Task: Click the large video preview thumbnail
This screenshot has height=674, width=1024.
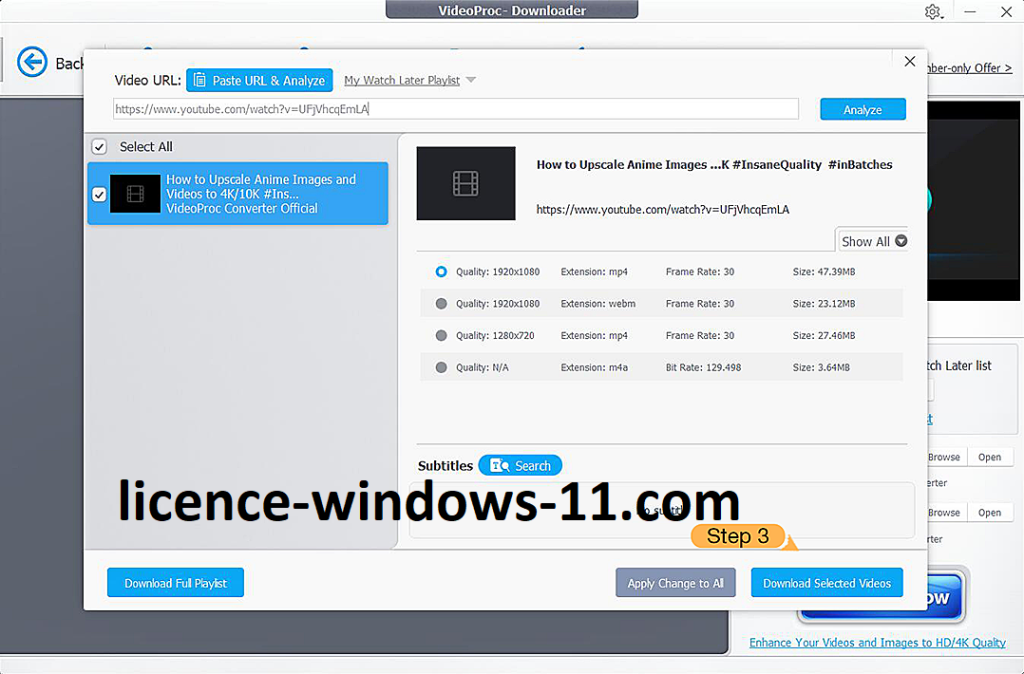Action: [466, 184]
